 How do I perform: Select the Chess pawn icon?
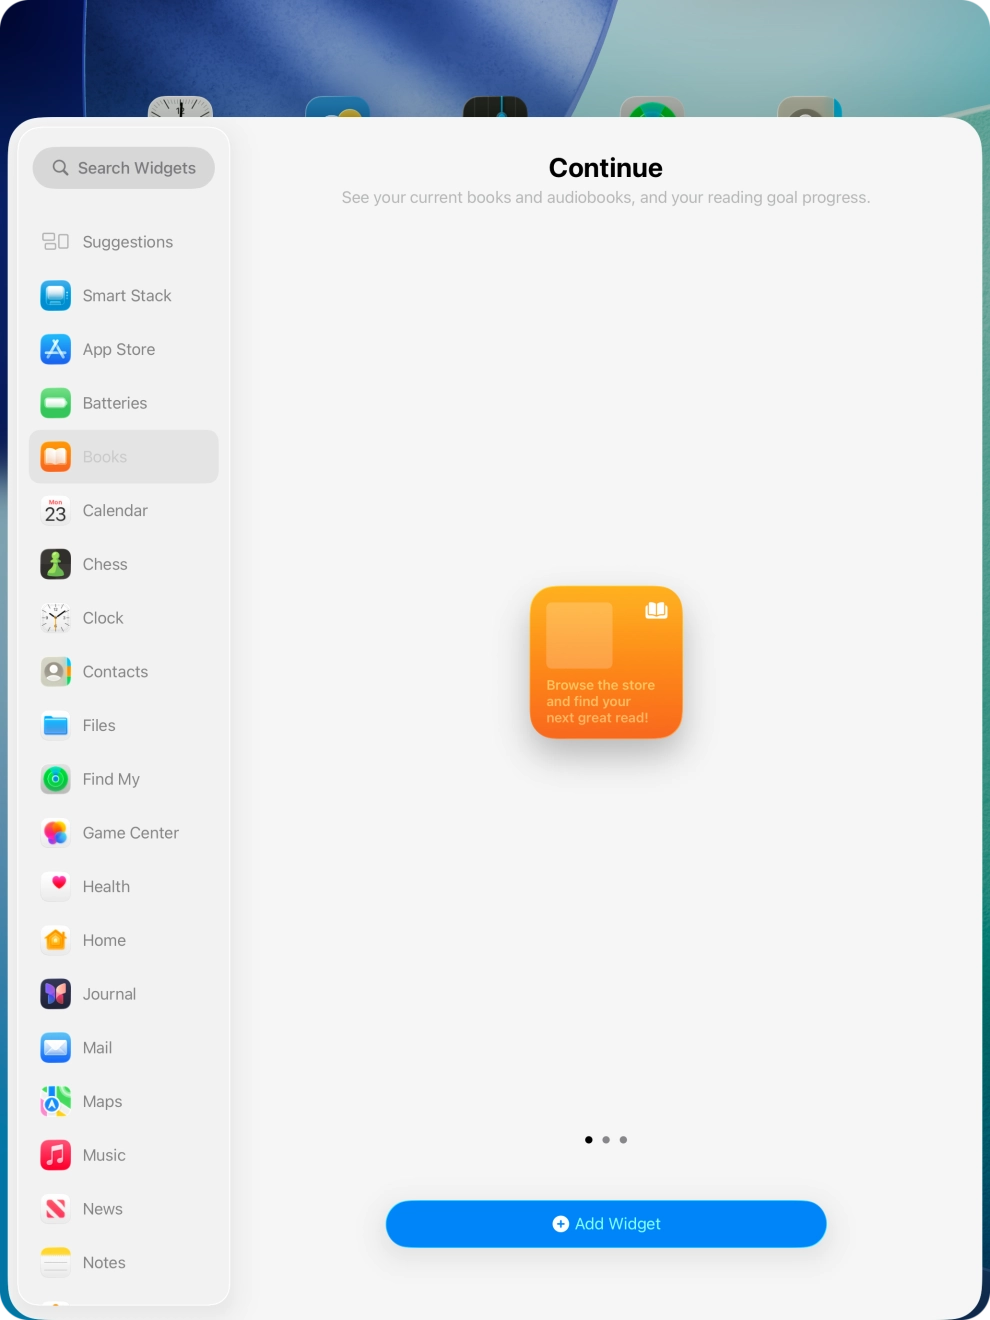56,564
